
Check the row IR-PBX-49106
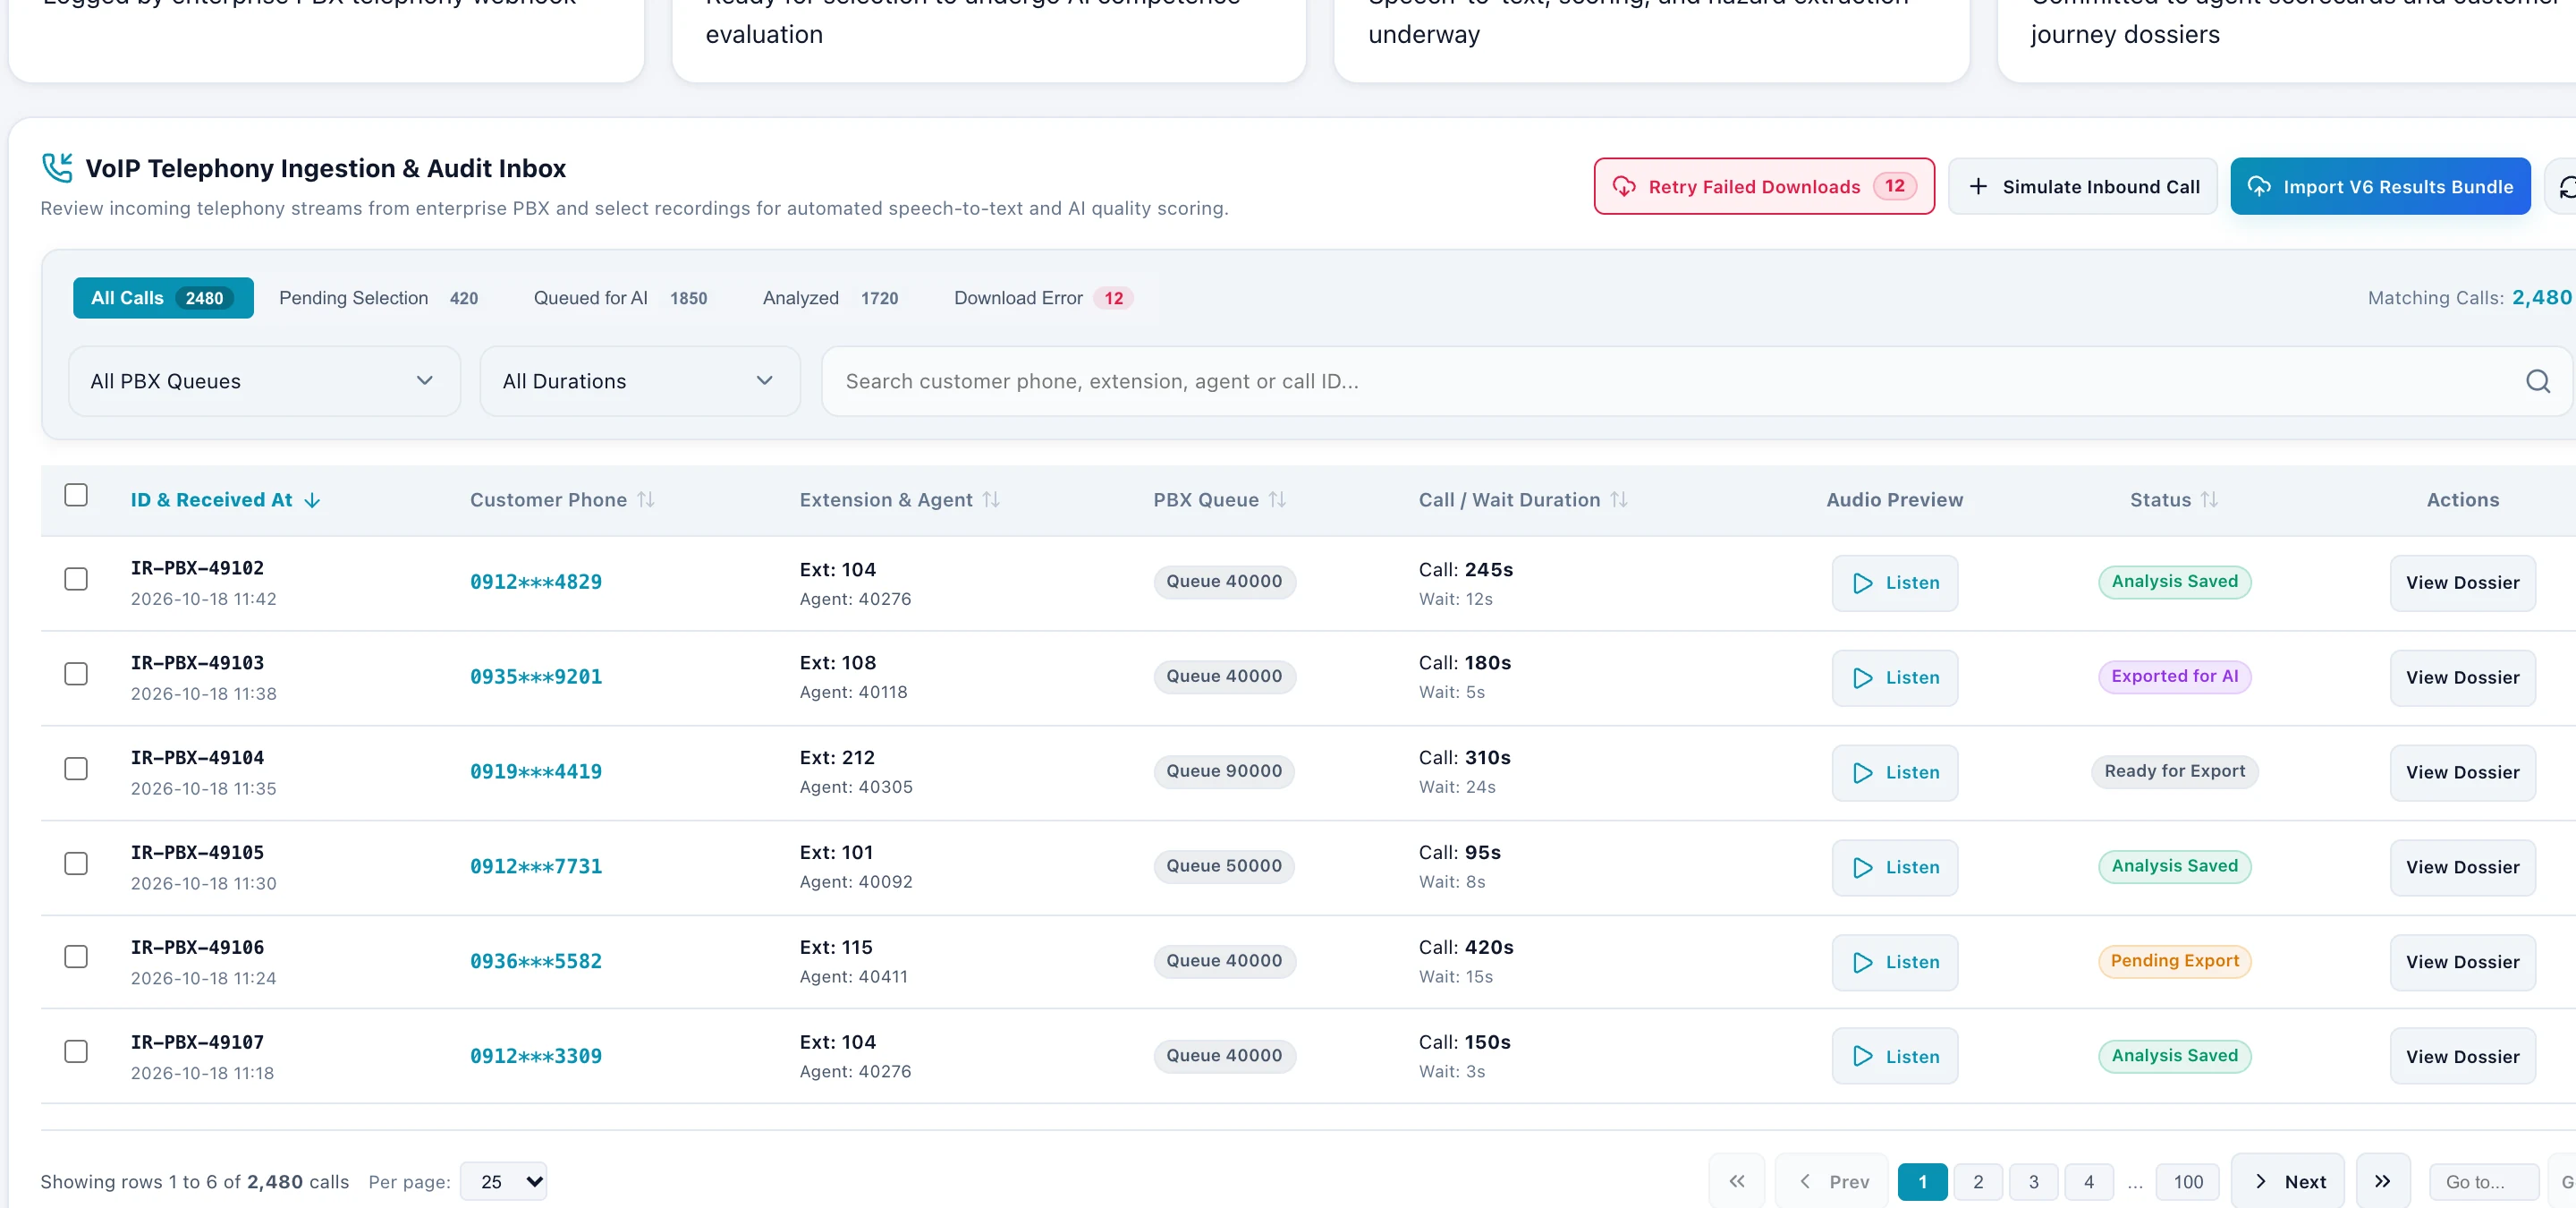coord(76,957)
